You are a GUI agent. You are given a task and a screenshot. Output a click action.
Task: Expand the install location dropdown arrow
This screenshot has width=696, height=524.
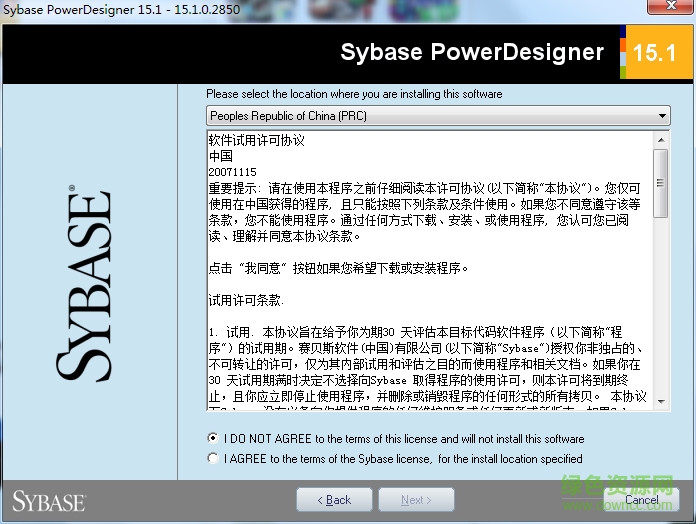663,117
